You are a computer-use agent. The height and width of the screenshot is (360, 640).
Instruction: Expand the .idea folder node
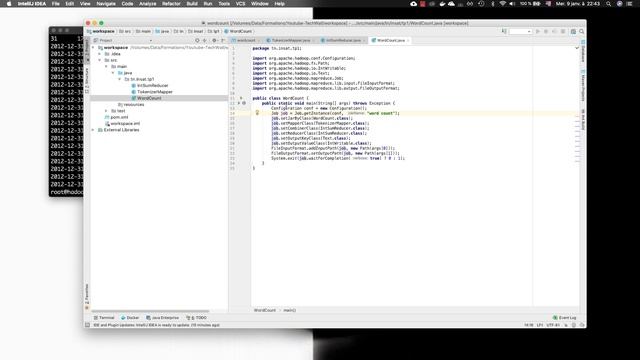[x=100, y=54]
